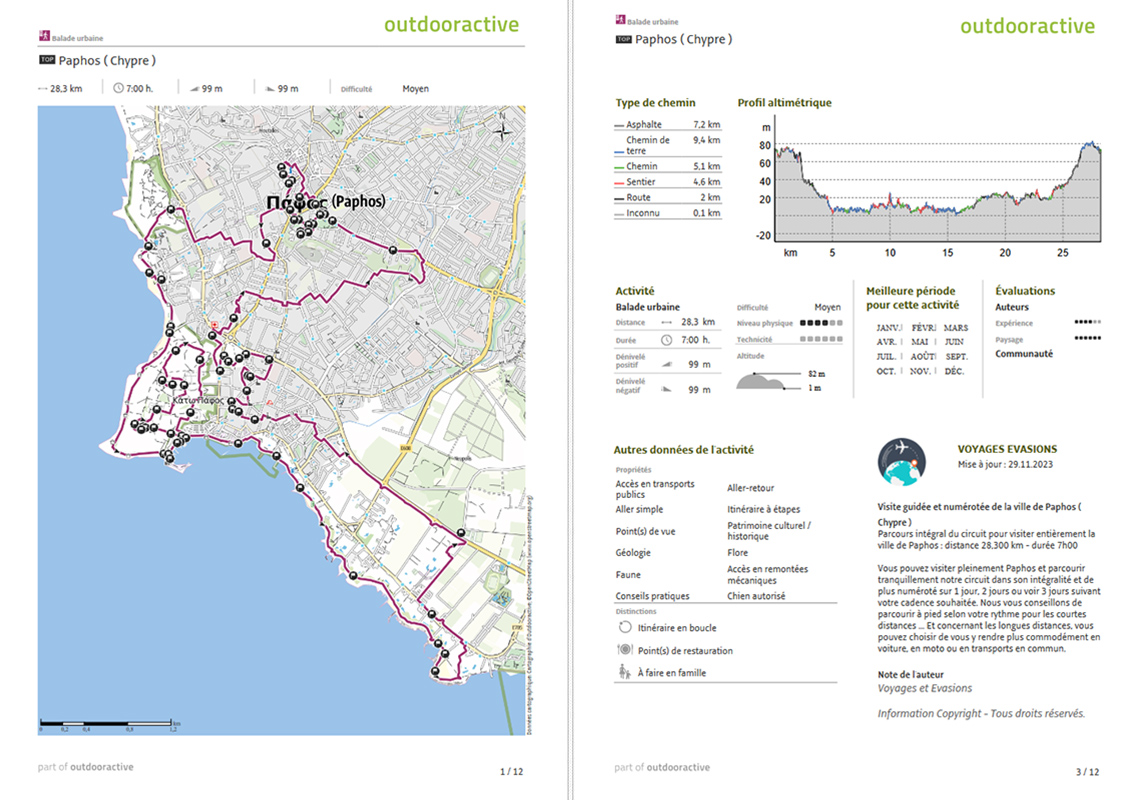Click 'Autres données de l'activité' heading
The image size is (1140, 800).
(683, 449)
